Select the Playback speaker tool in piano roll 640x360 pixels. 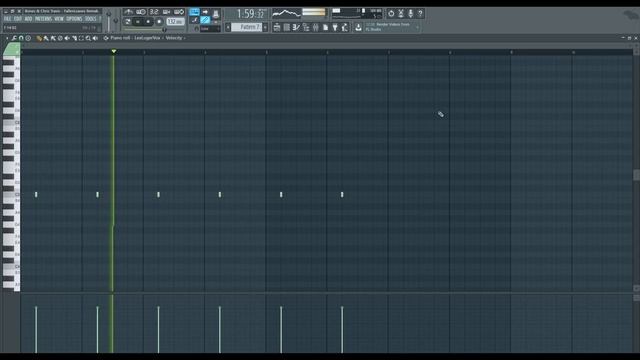pos(95,38)
